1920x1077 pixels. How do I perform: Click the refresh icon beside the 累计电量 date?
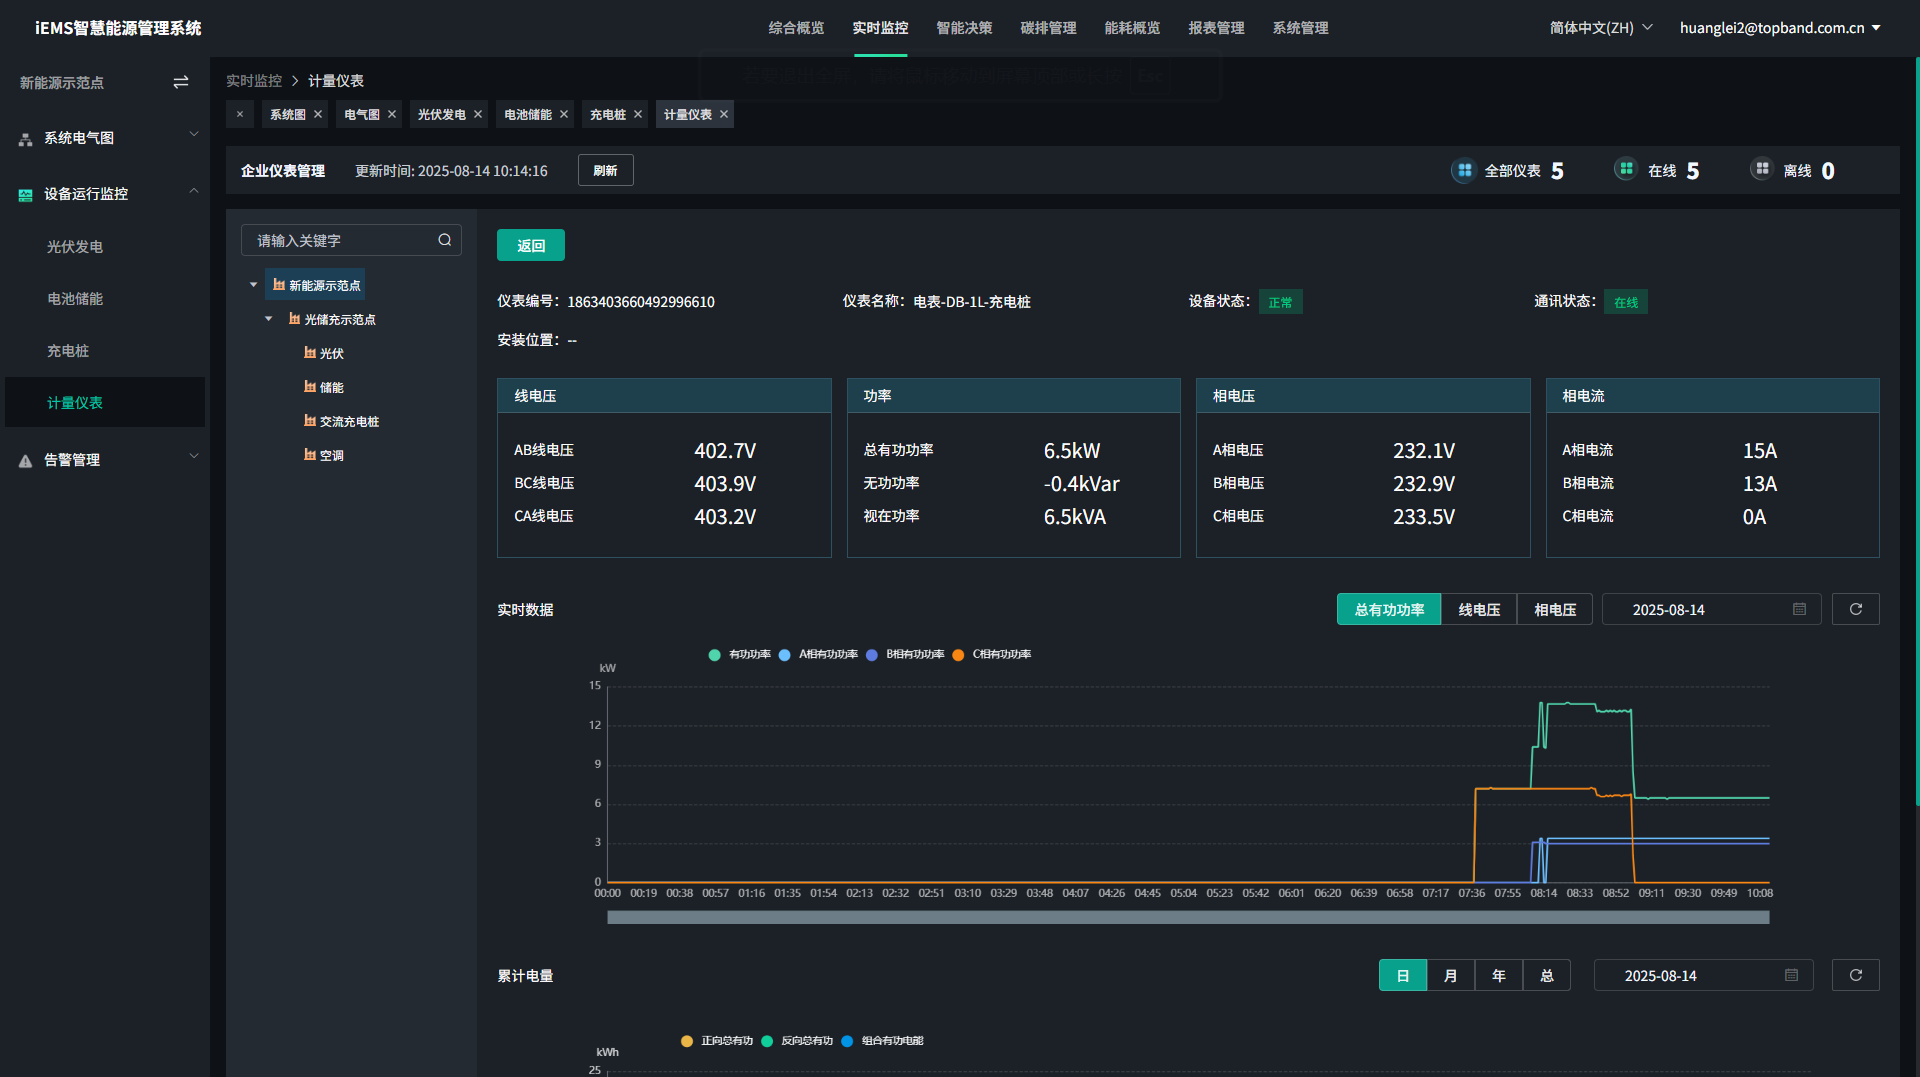[1855, 975]
